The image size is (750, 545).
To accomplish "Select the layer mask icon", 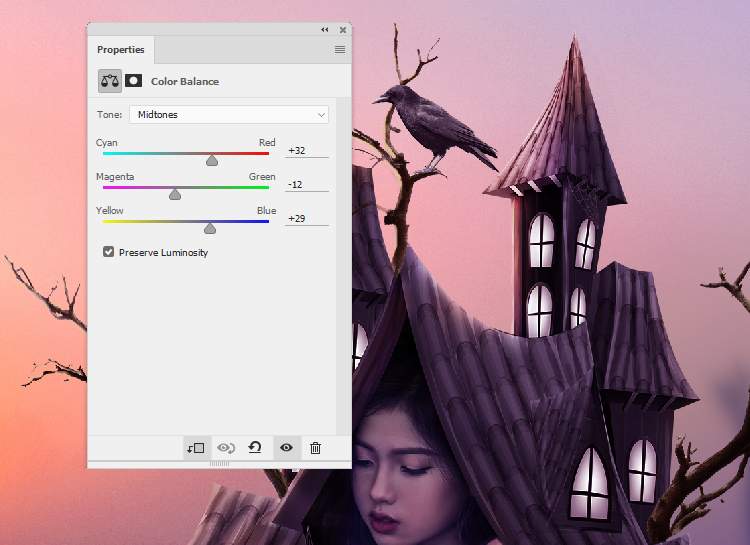I will pos(133,80).
